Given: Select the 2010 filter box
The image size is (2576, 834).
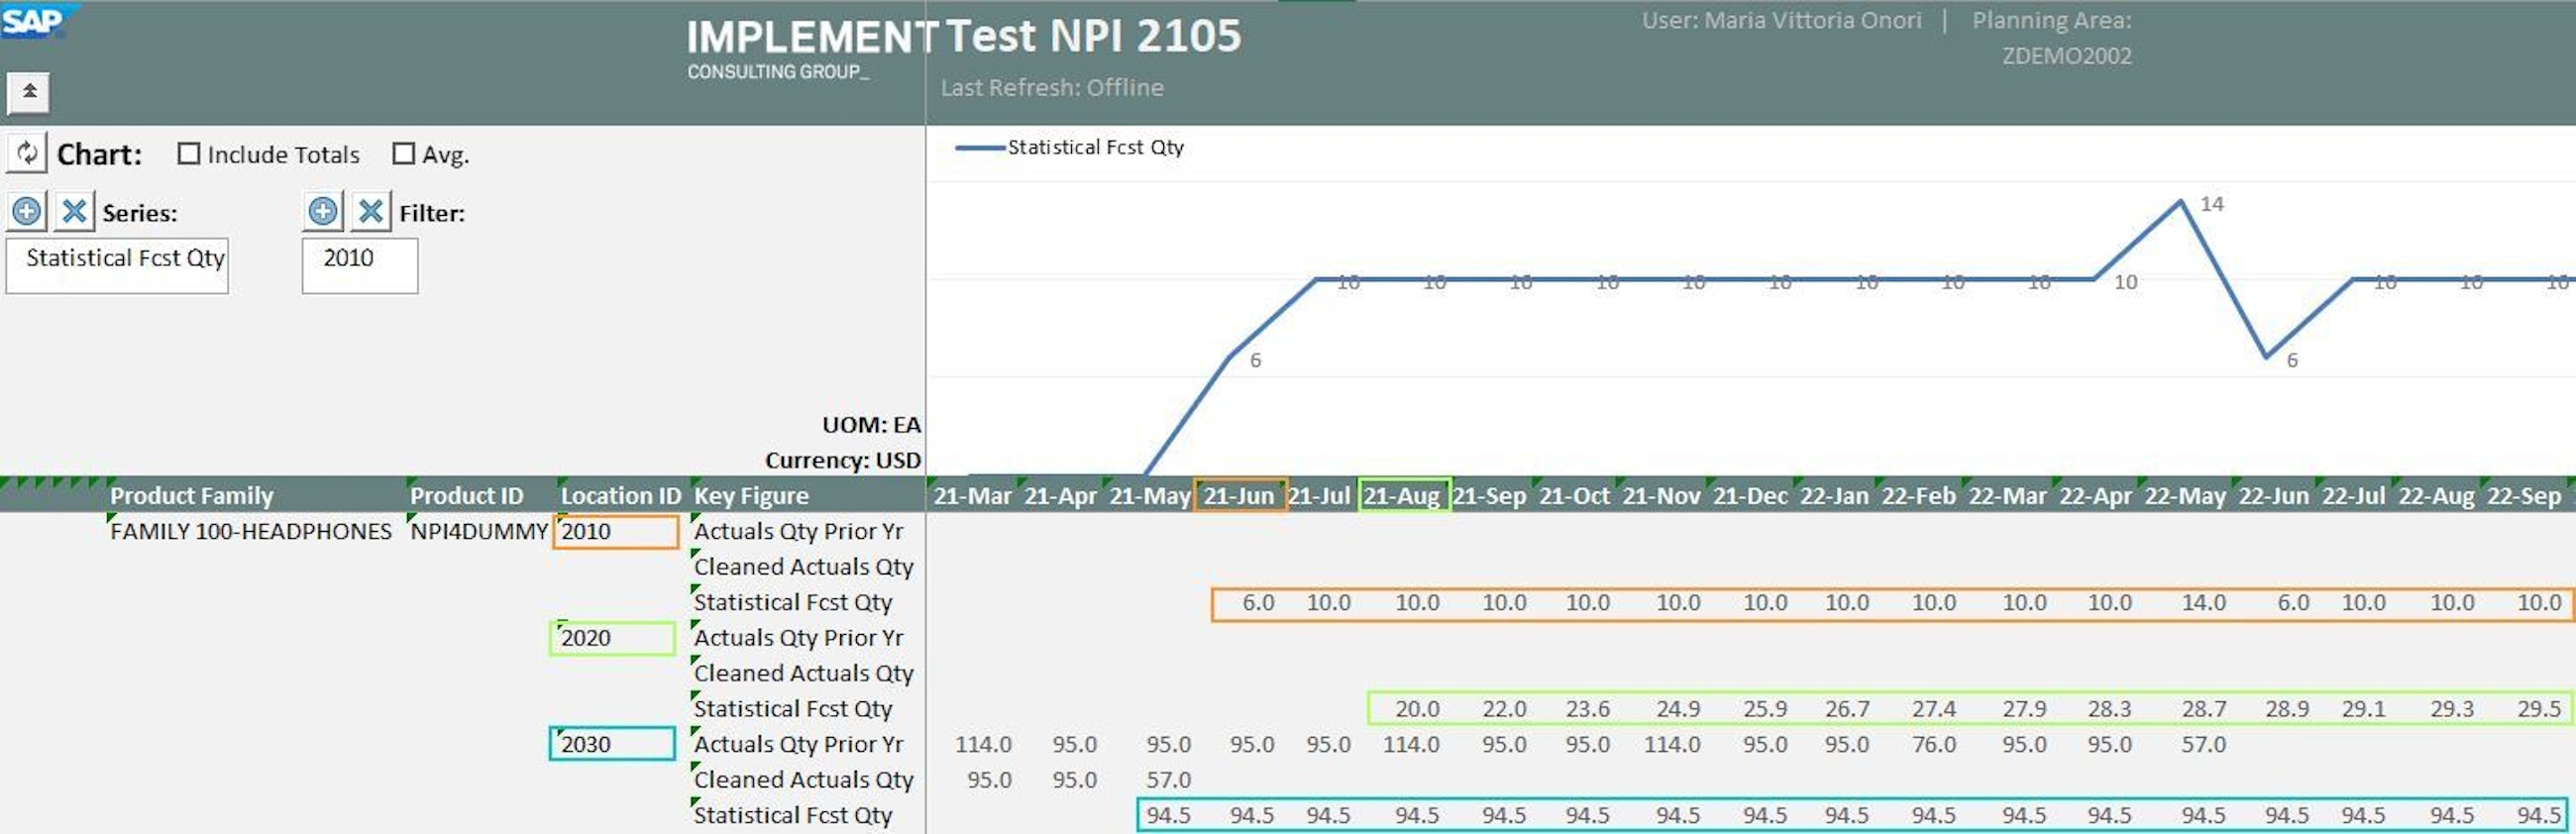Looking at the screenshot, I should tap(360, 265).
